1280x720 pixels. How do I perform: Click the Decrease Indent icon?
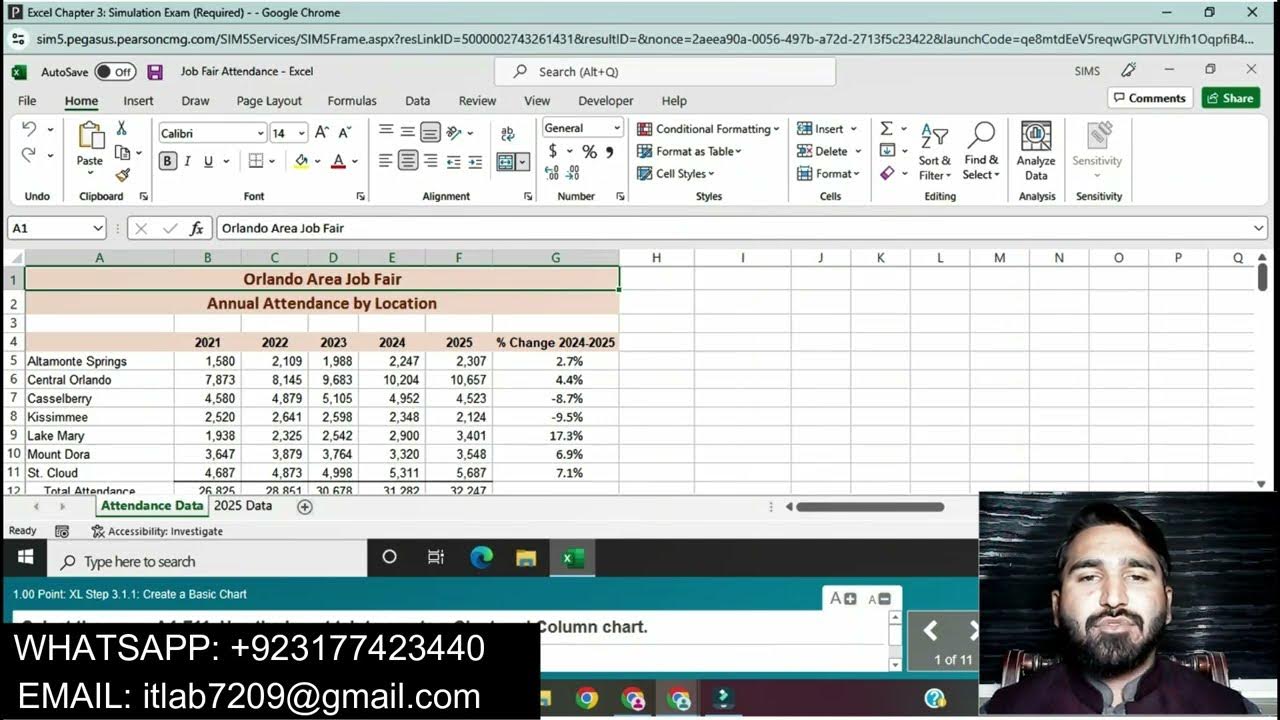click(x=453, y=161)
